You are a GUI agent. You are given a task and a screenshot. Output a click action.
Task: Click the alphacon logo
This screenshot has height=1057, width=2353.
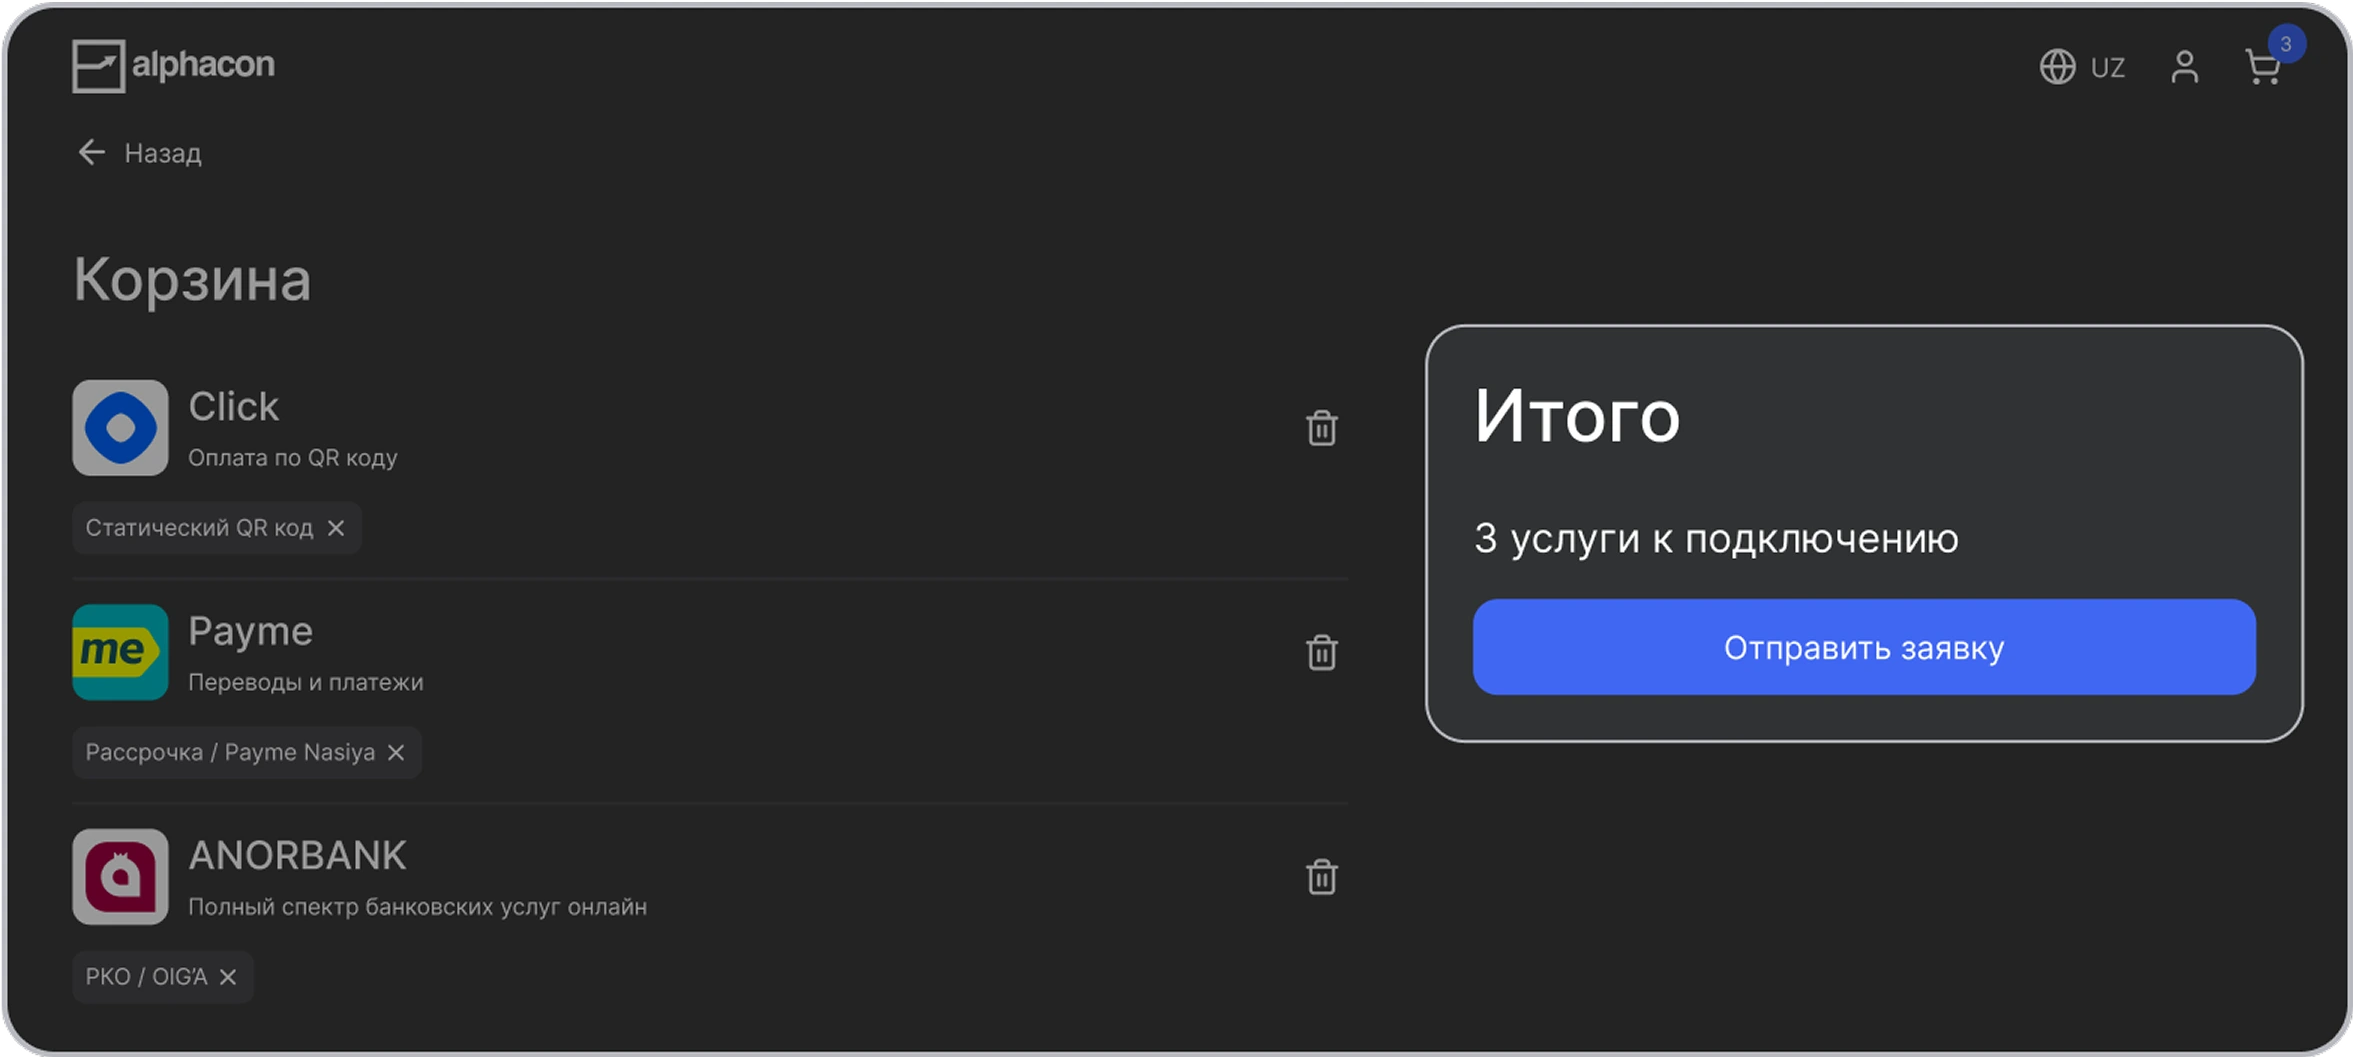pos(173,66)
